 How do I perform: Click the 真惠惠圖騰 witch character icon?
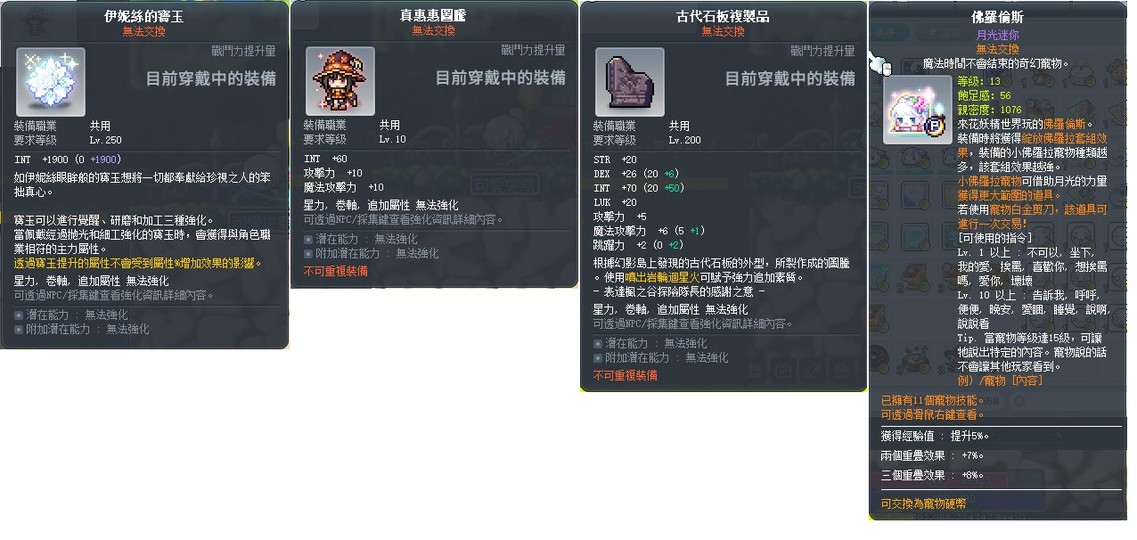[x=340, y=81]
